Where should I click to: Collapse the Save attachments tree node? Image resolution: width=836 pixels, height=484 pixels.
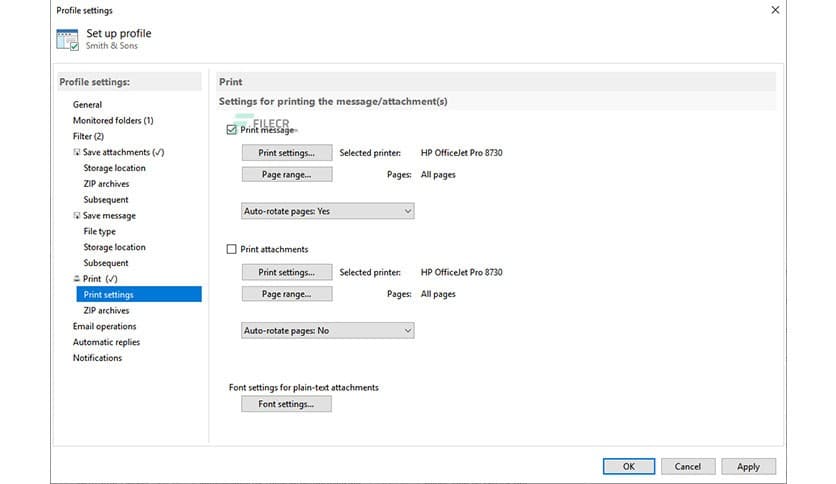(76, 152)
